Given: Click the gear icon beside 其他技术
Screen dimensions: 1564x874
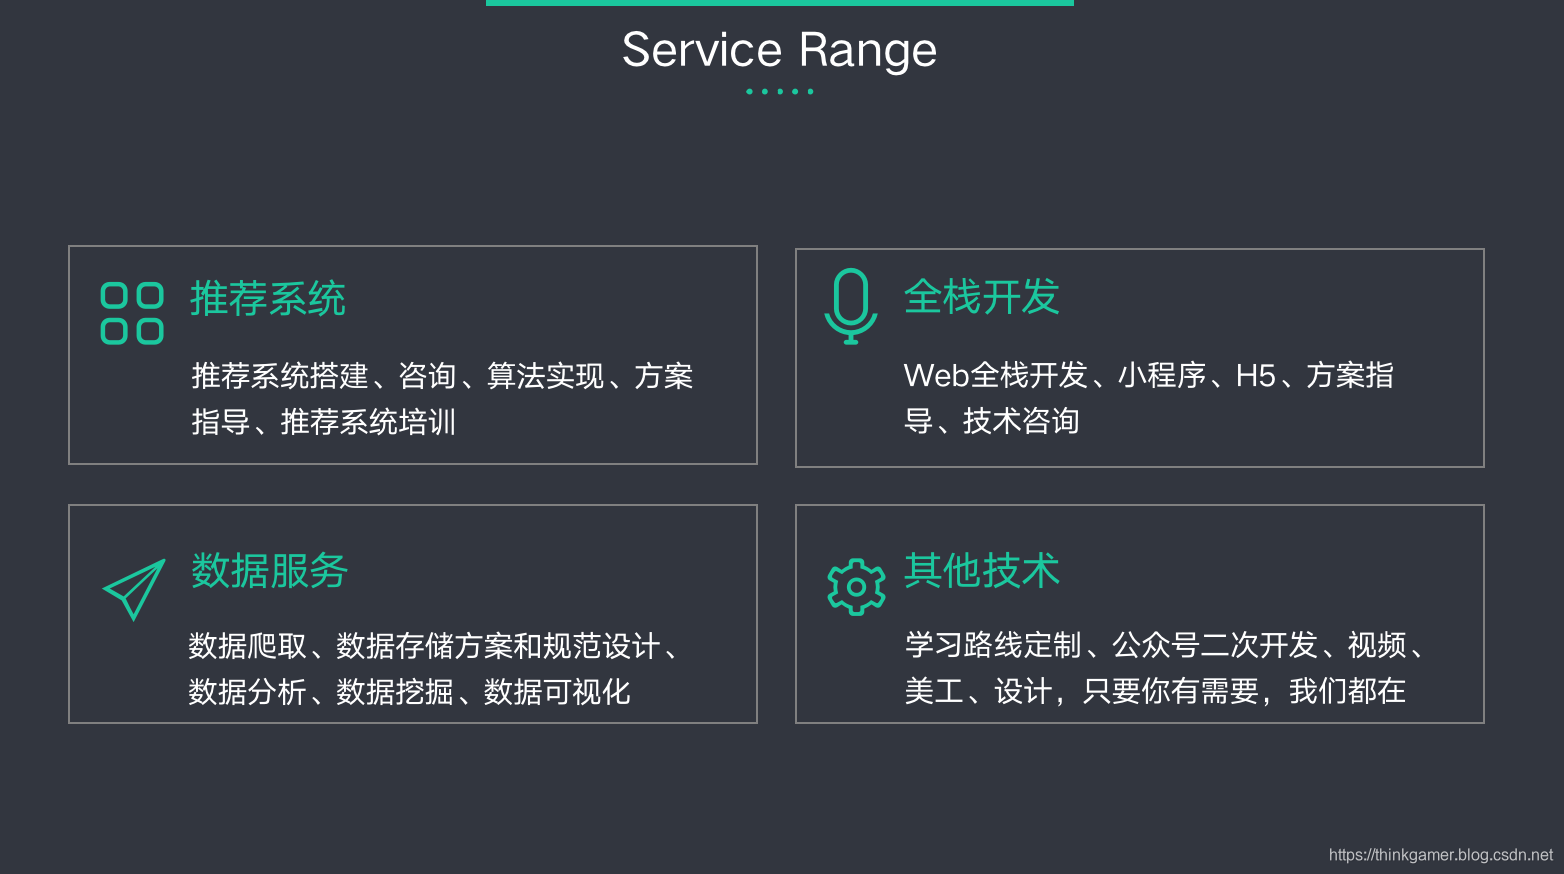Looking at the screenshot, I should tap(856, 587).
